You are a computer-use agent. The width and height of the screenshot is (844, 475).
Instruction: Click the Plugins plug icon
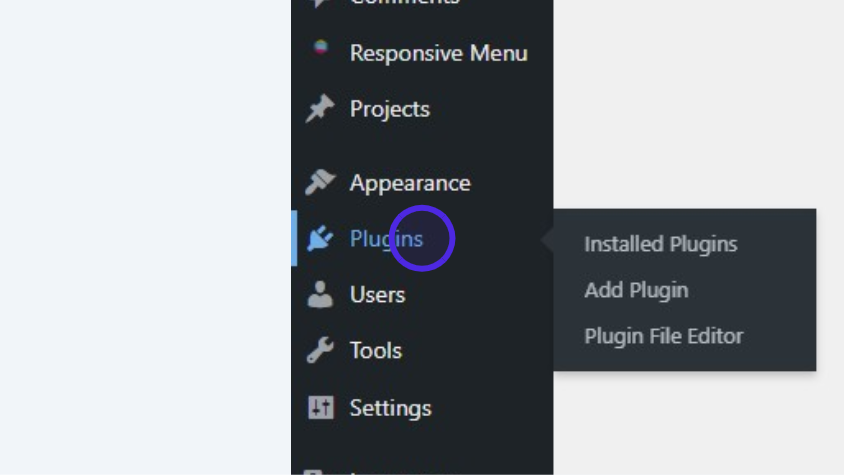320,239
